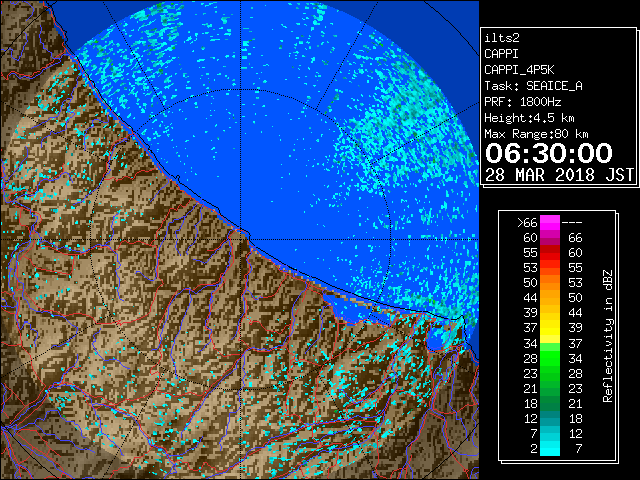
Task: Click the 06:30:00 timestamp
Action: click(x=549, y=153)
